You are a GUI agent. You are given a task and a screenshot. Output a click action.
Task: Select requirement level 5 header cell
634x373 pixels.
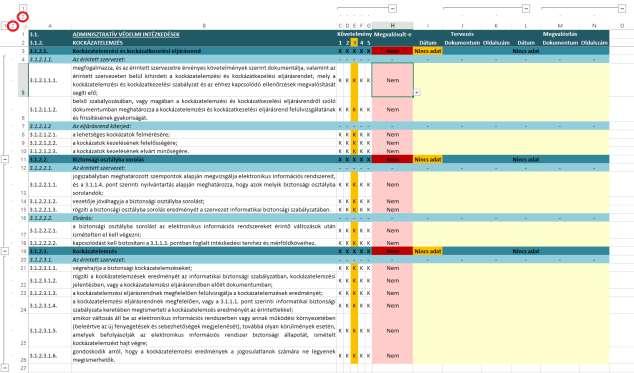coord(368,42)
